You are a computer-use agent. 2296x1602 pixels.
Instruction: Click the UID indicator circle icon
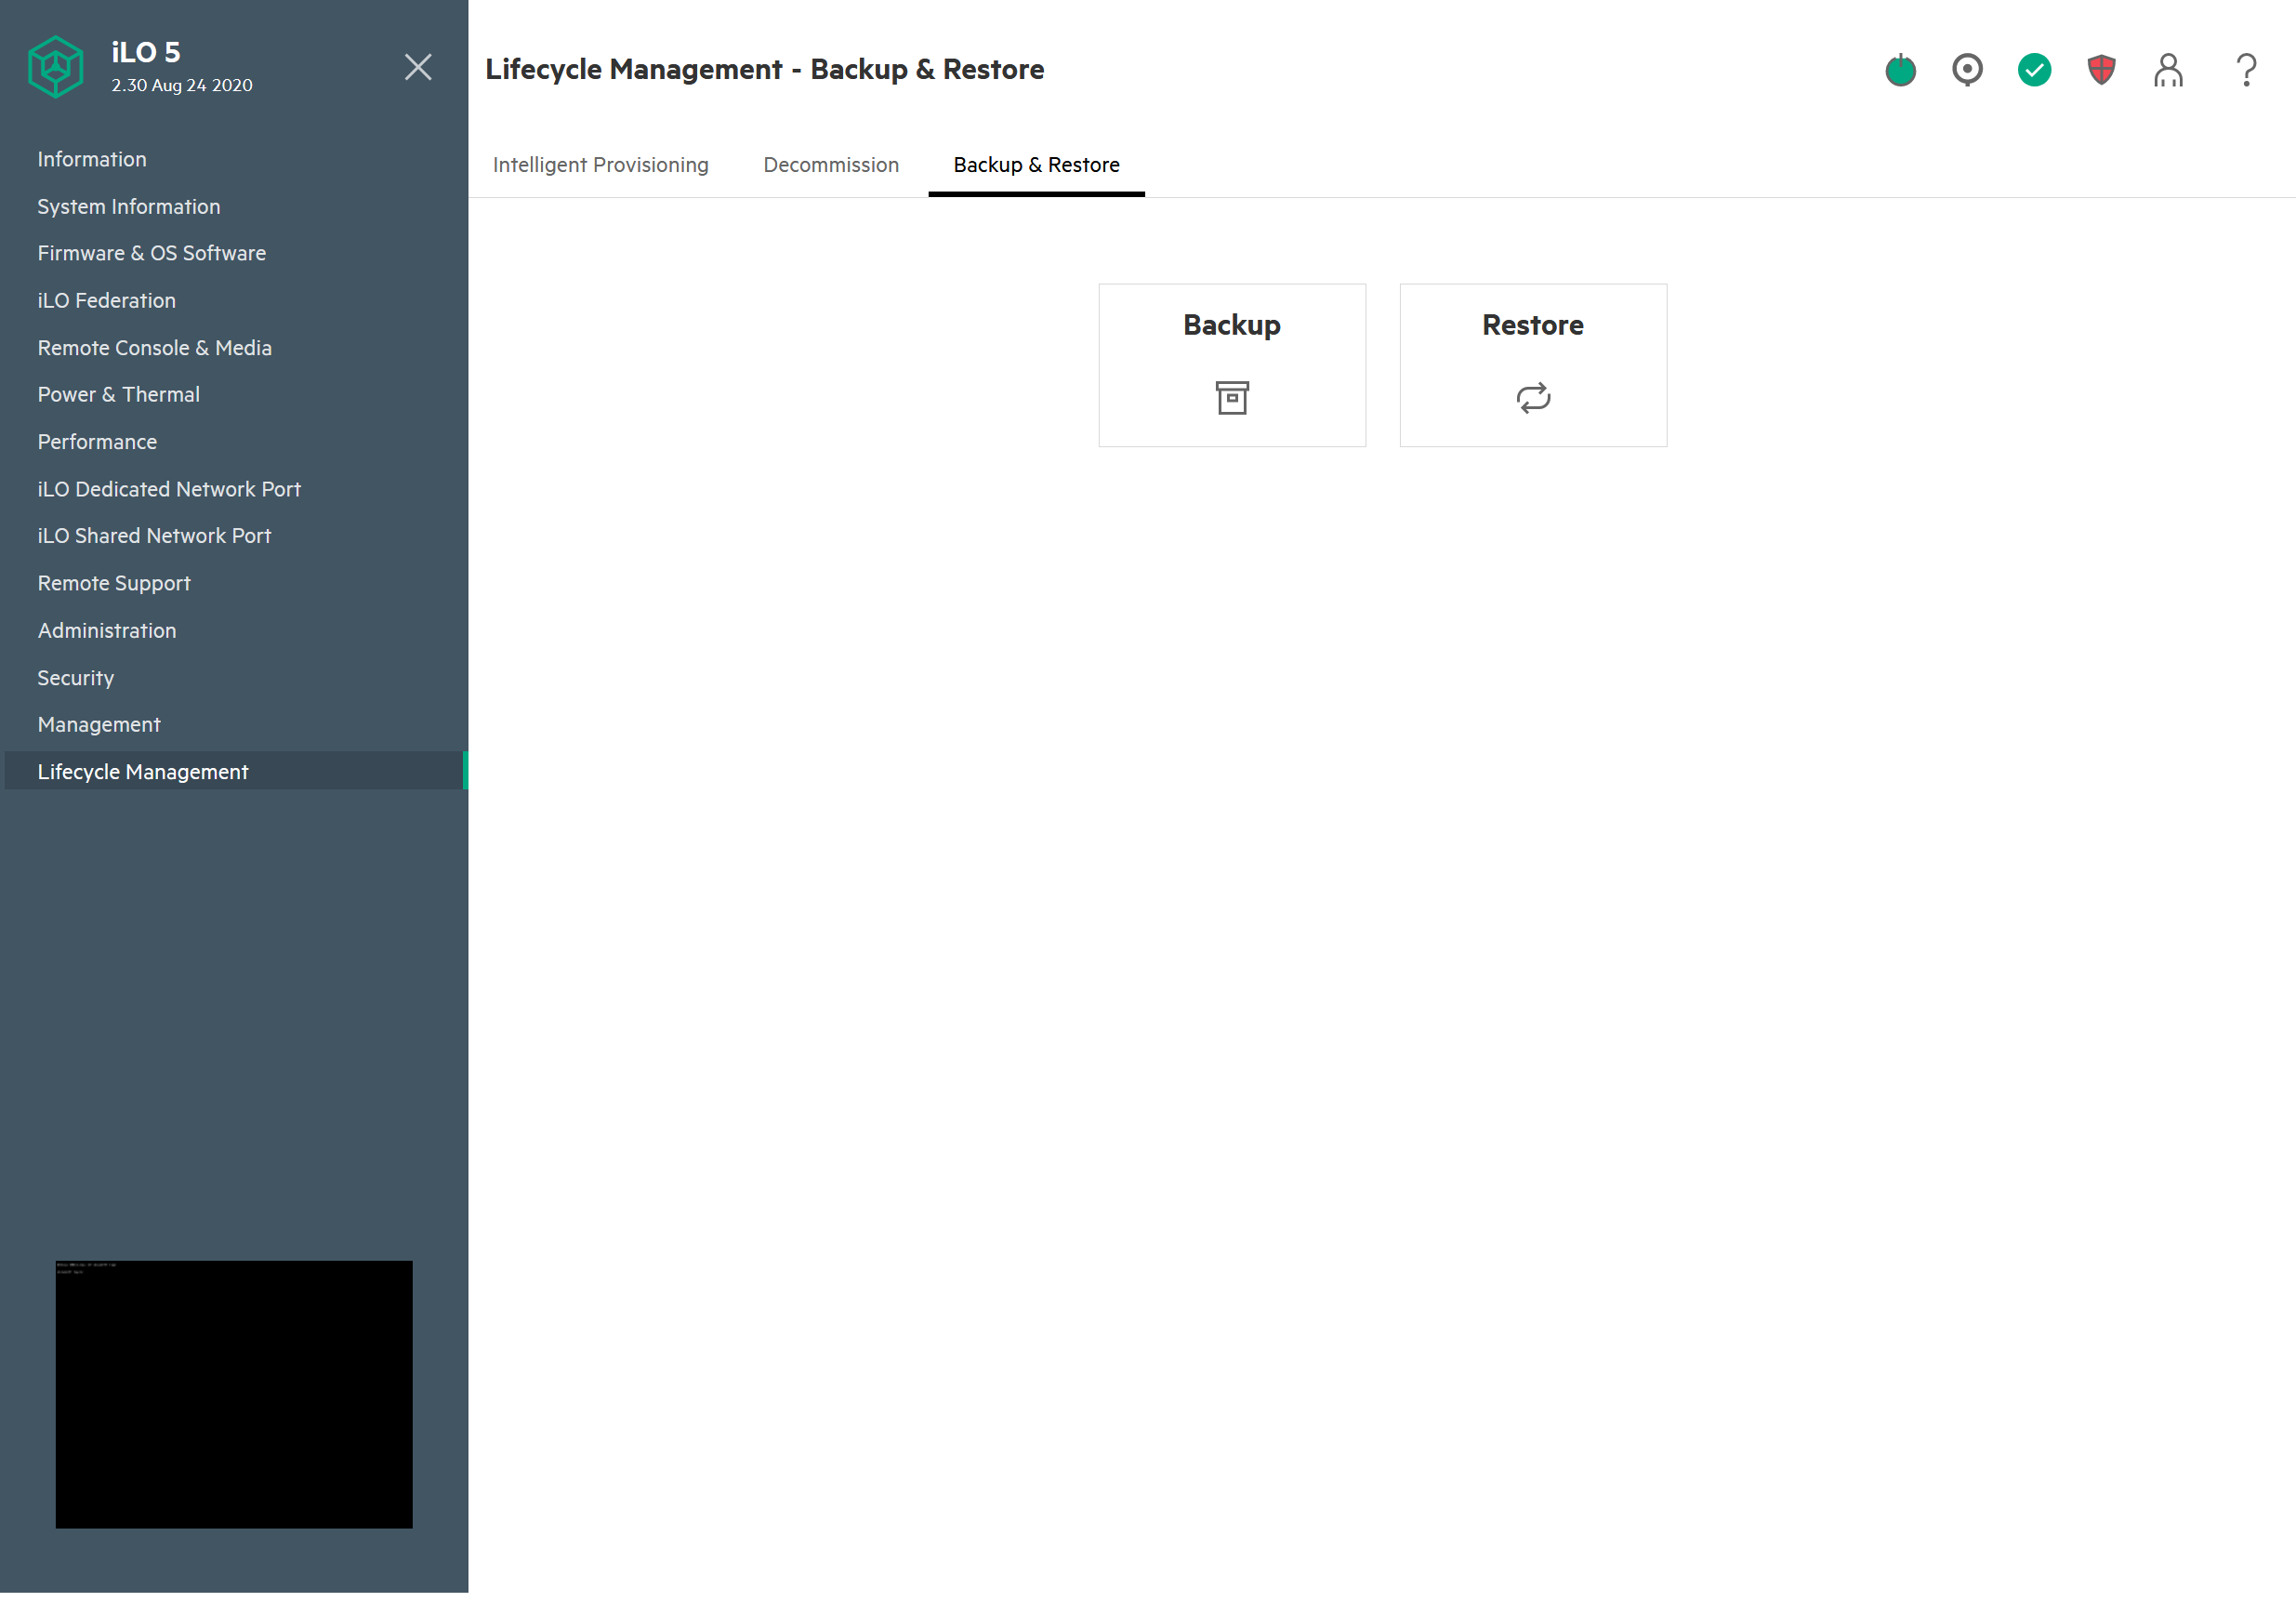click(x=1967, y=70)
